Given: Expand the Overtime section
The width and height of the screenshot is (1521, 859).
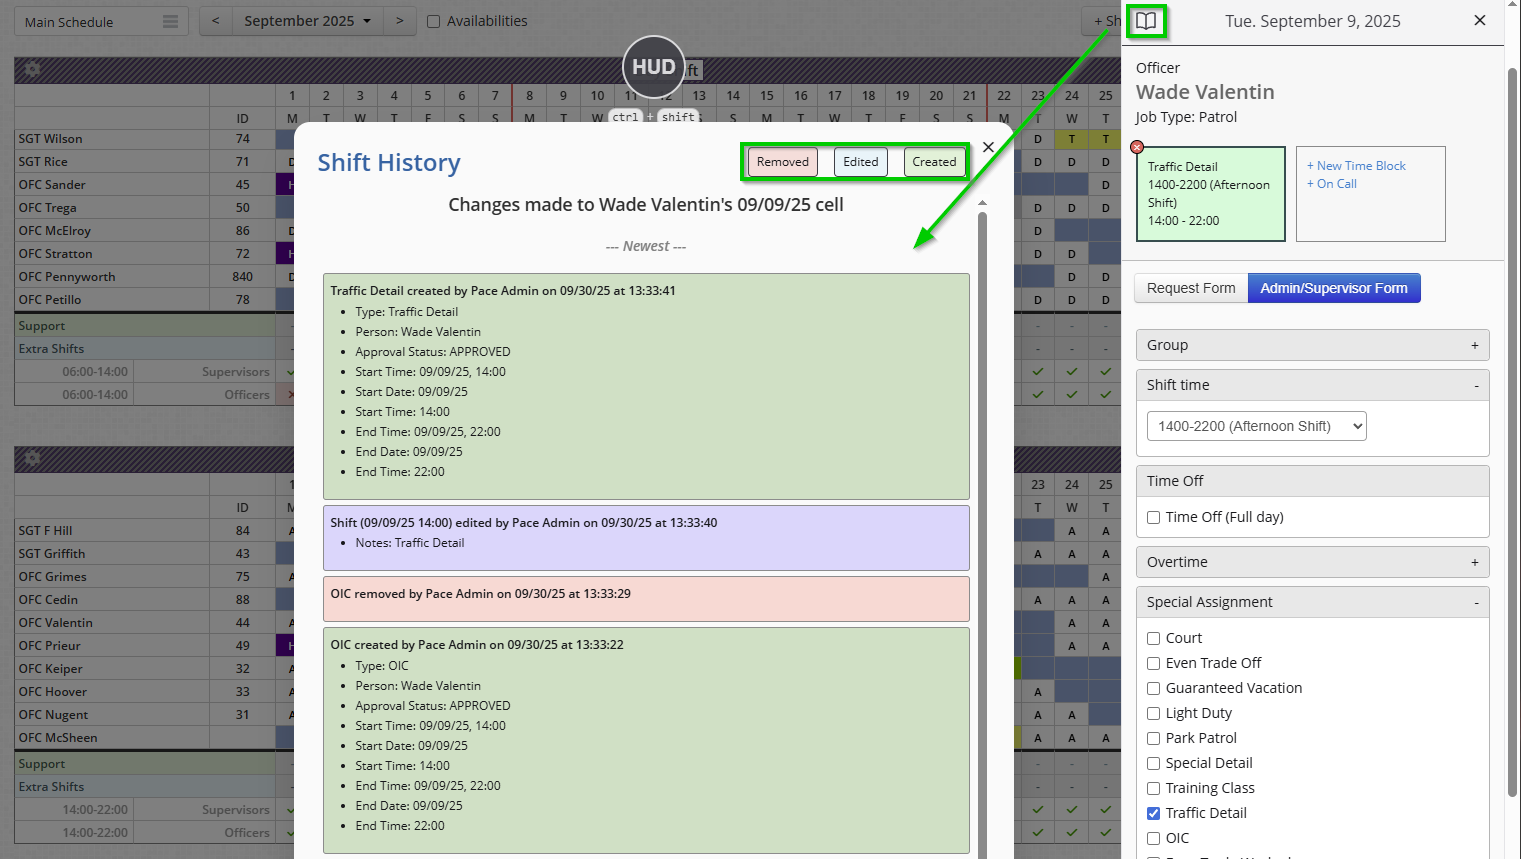Looking at the screenshot, I should [x=1312, y=562].
